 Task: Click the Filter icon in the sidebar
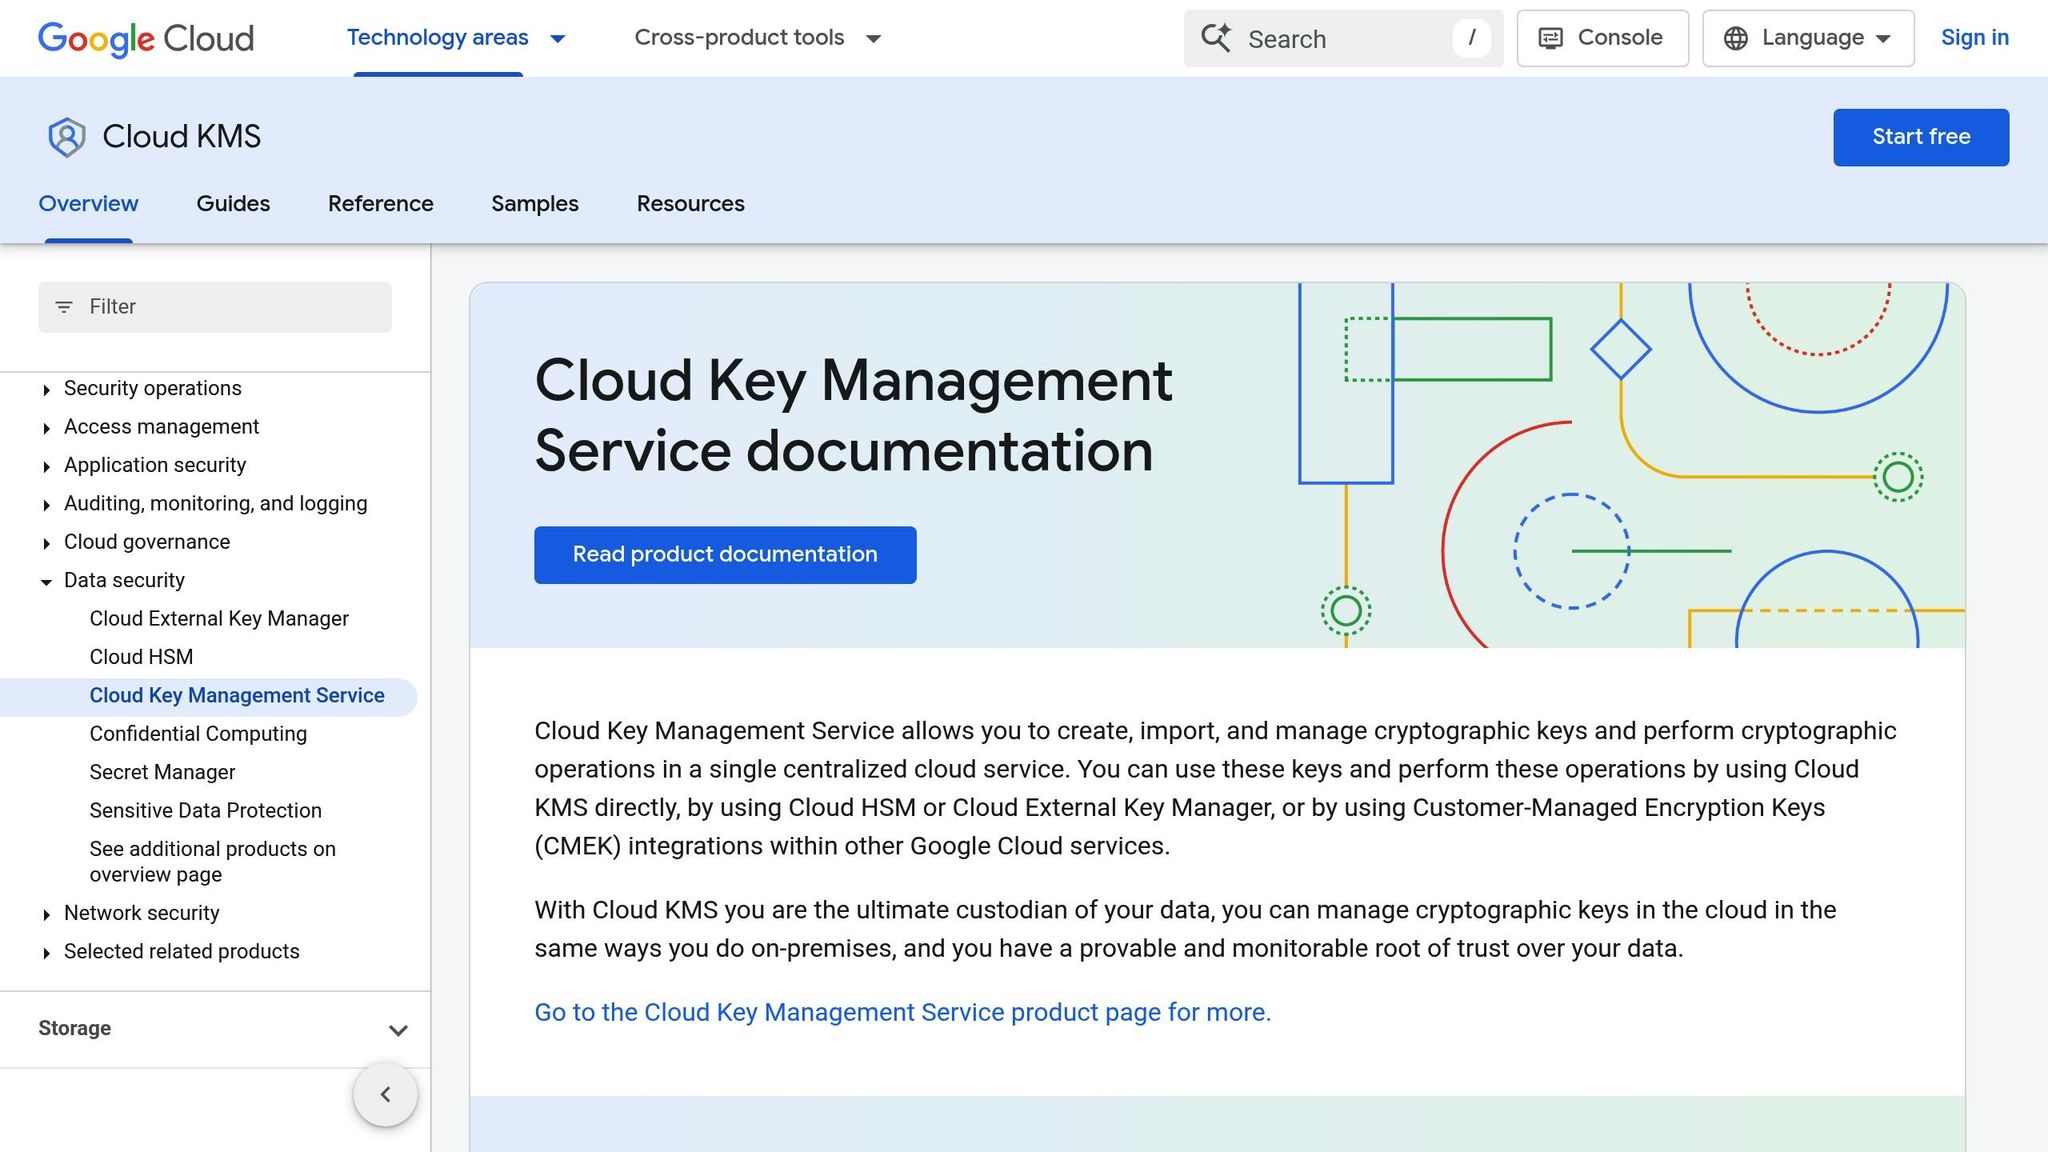[66, 307]
